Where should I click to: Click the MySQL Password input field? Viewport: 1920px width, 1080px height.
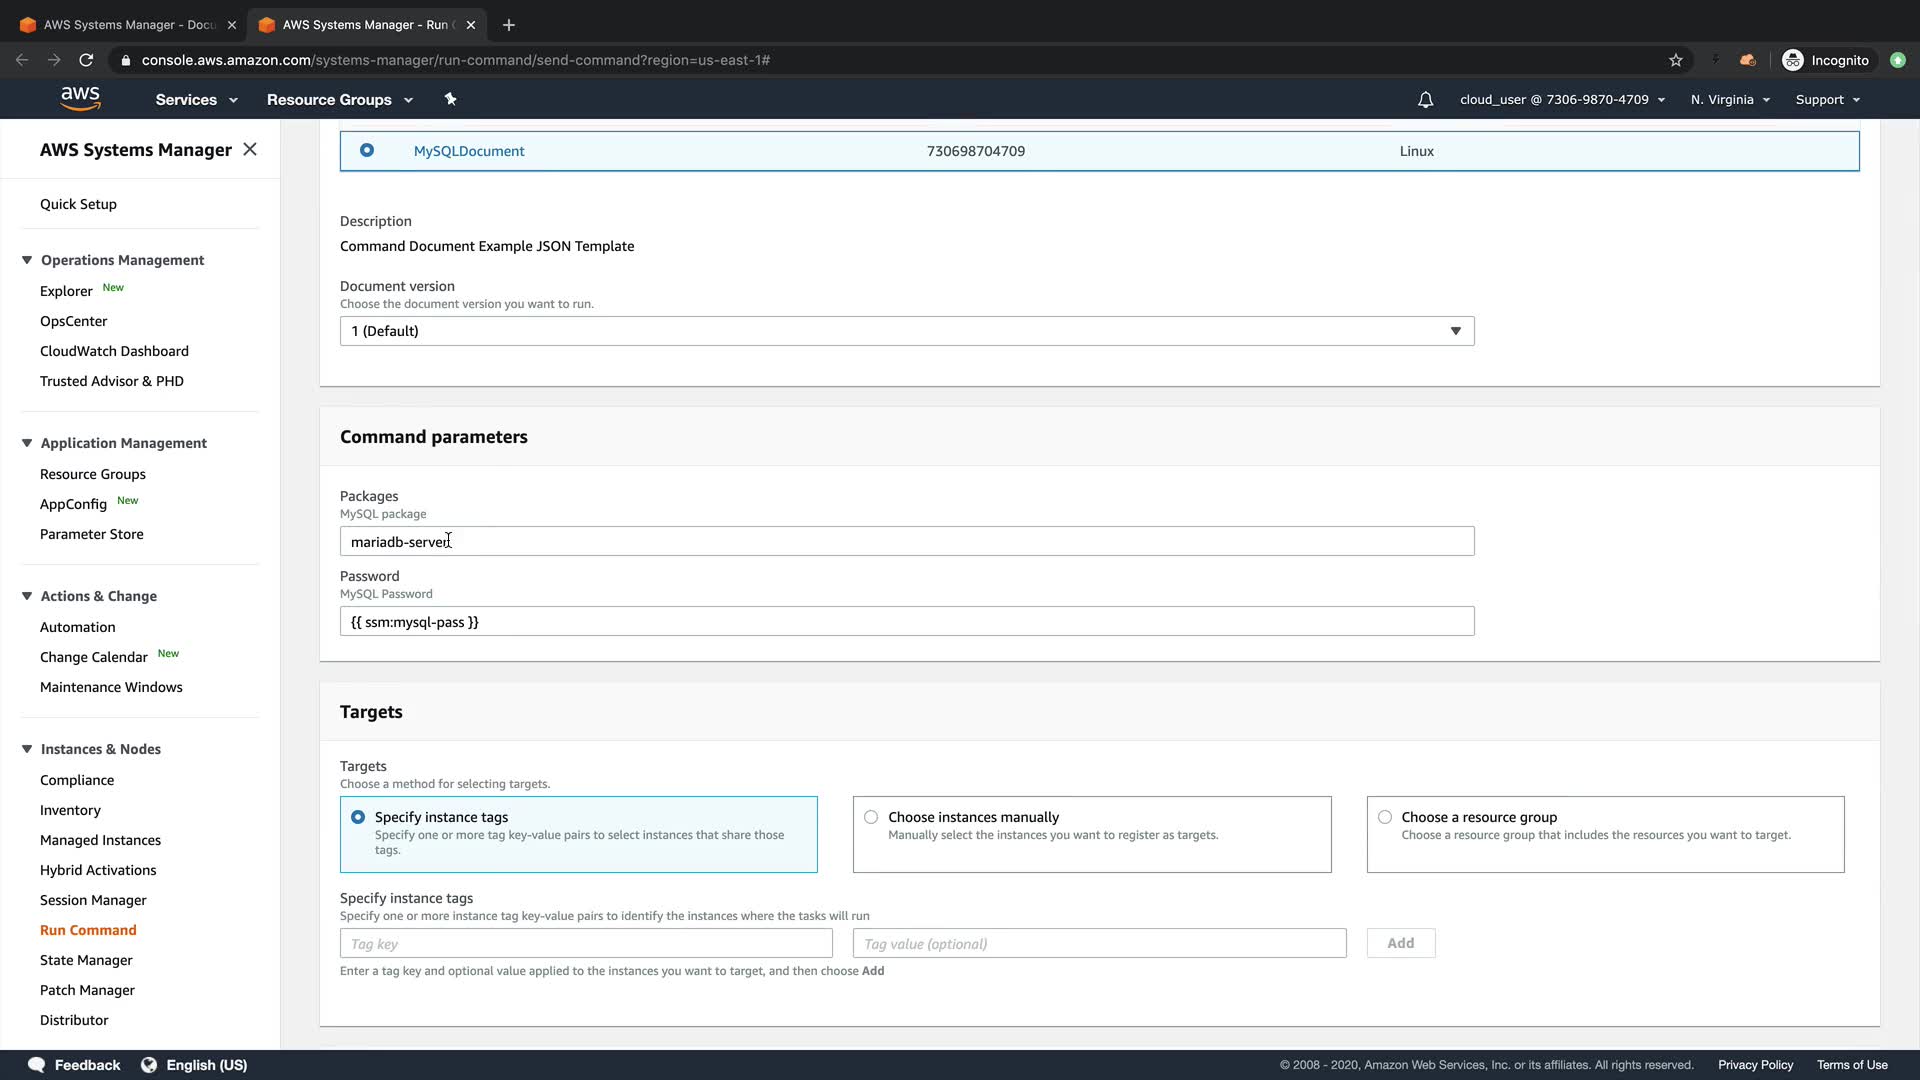(x=906, y=621)
